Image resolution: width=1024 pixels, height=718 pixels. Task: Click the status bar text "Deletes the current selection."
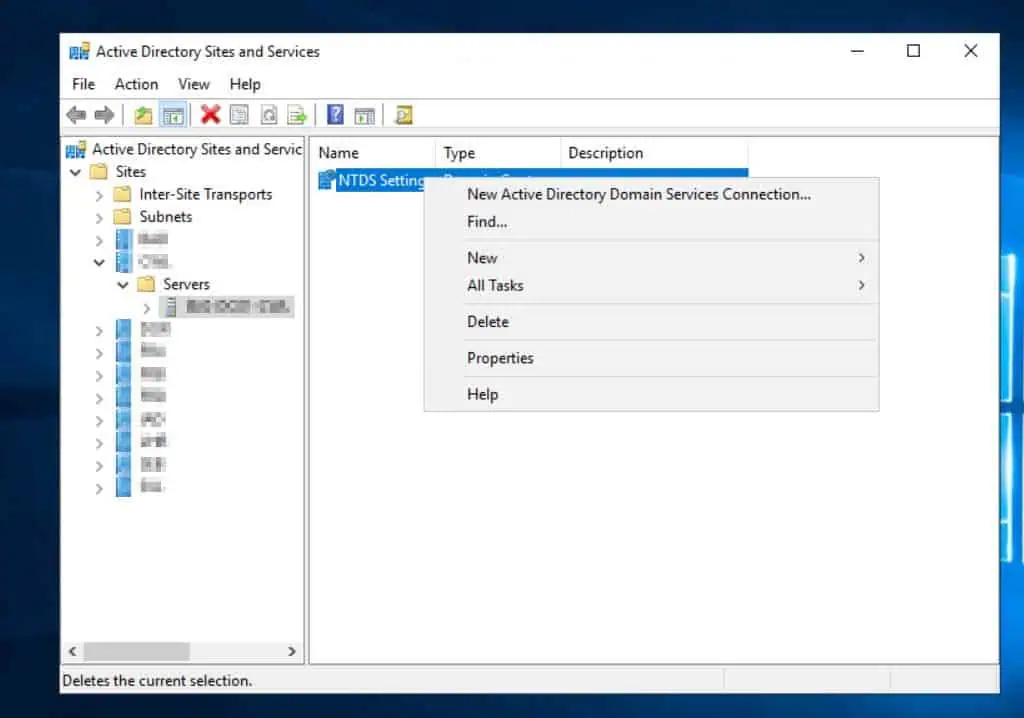157,681
